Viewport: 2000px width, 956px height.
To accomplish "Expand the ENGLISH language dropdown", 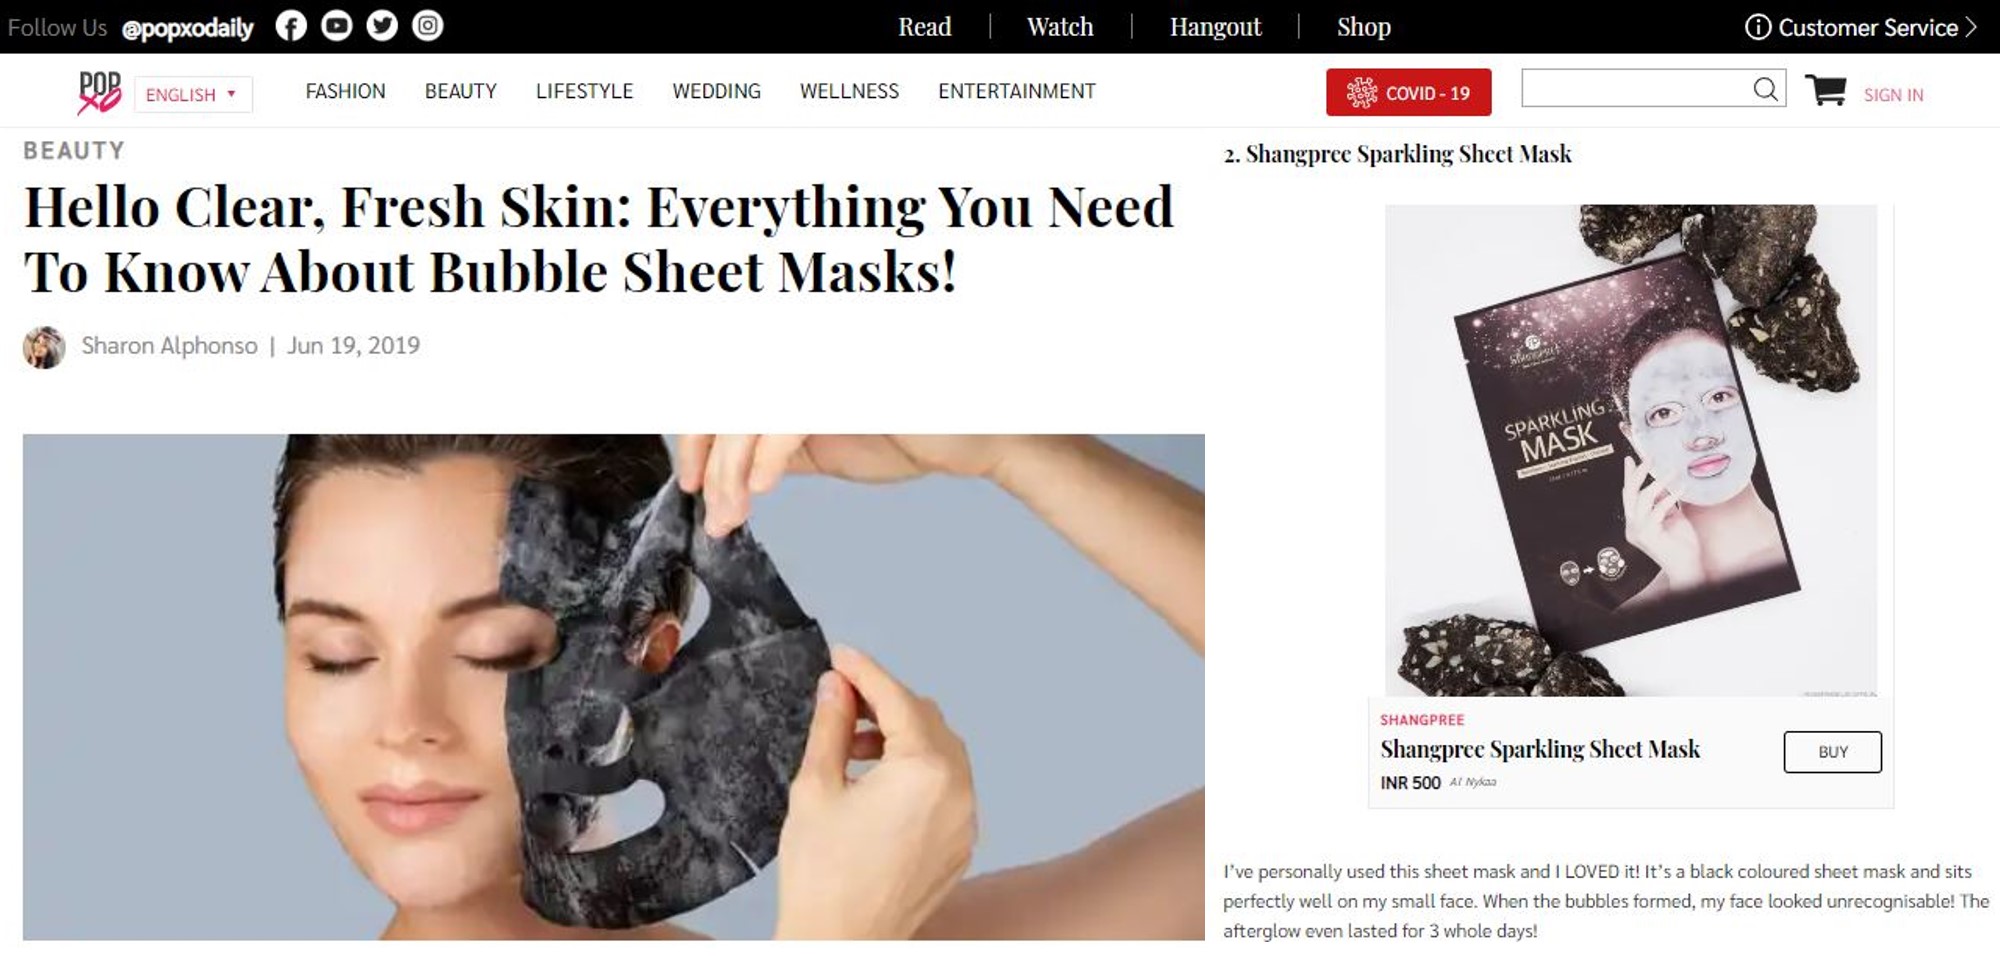I will point(193,94).
